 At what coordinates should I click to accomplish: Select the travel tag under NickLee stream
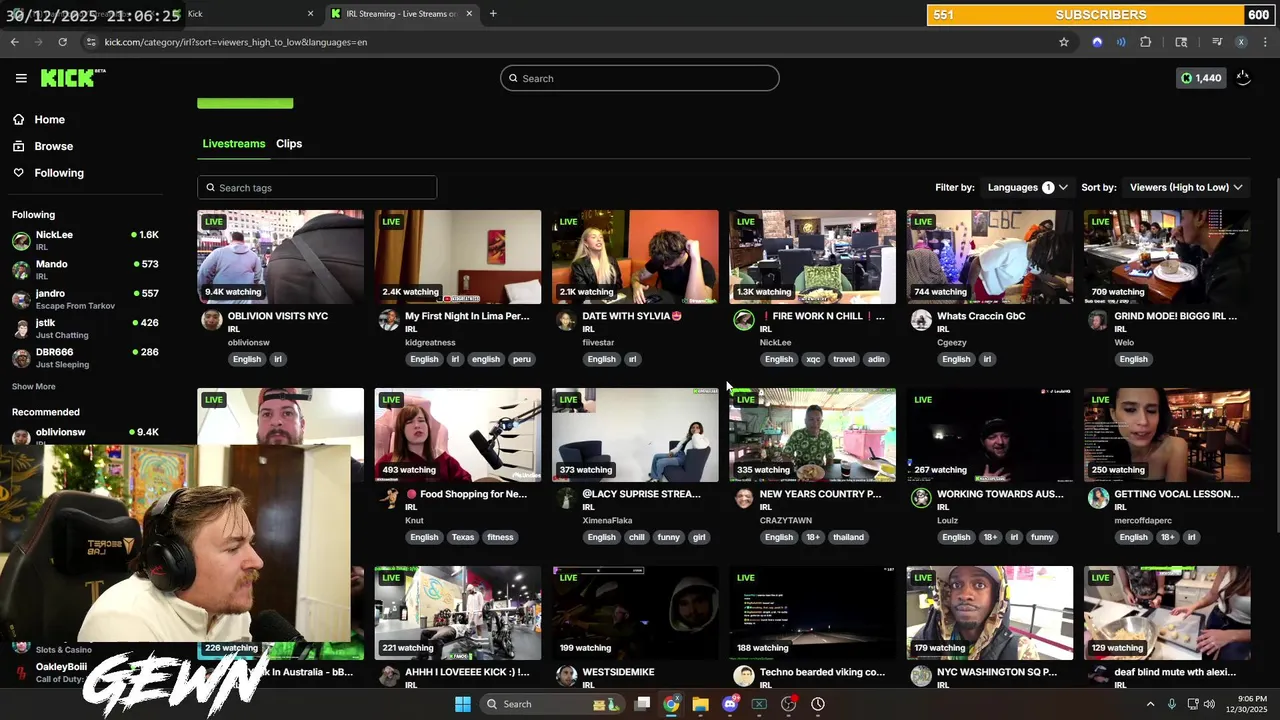pos(844,359)
